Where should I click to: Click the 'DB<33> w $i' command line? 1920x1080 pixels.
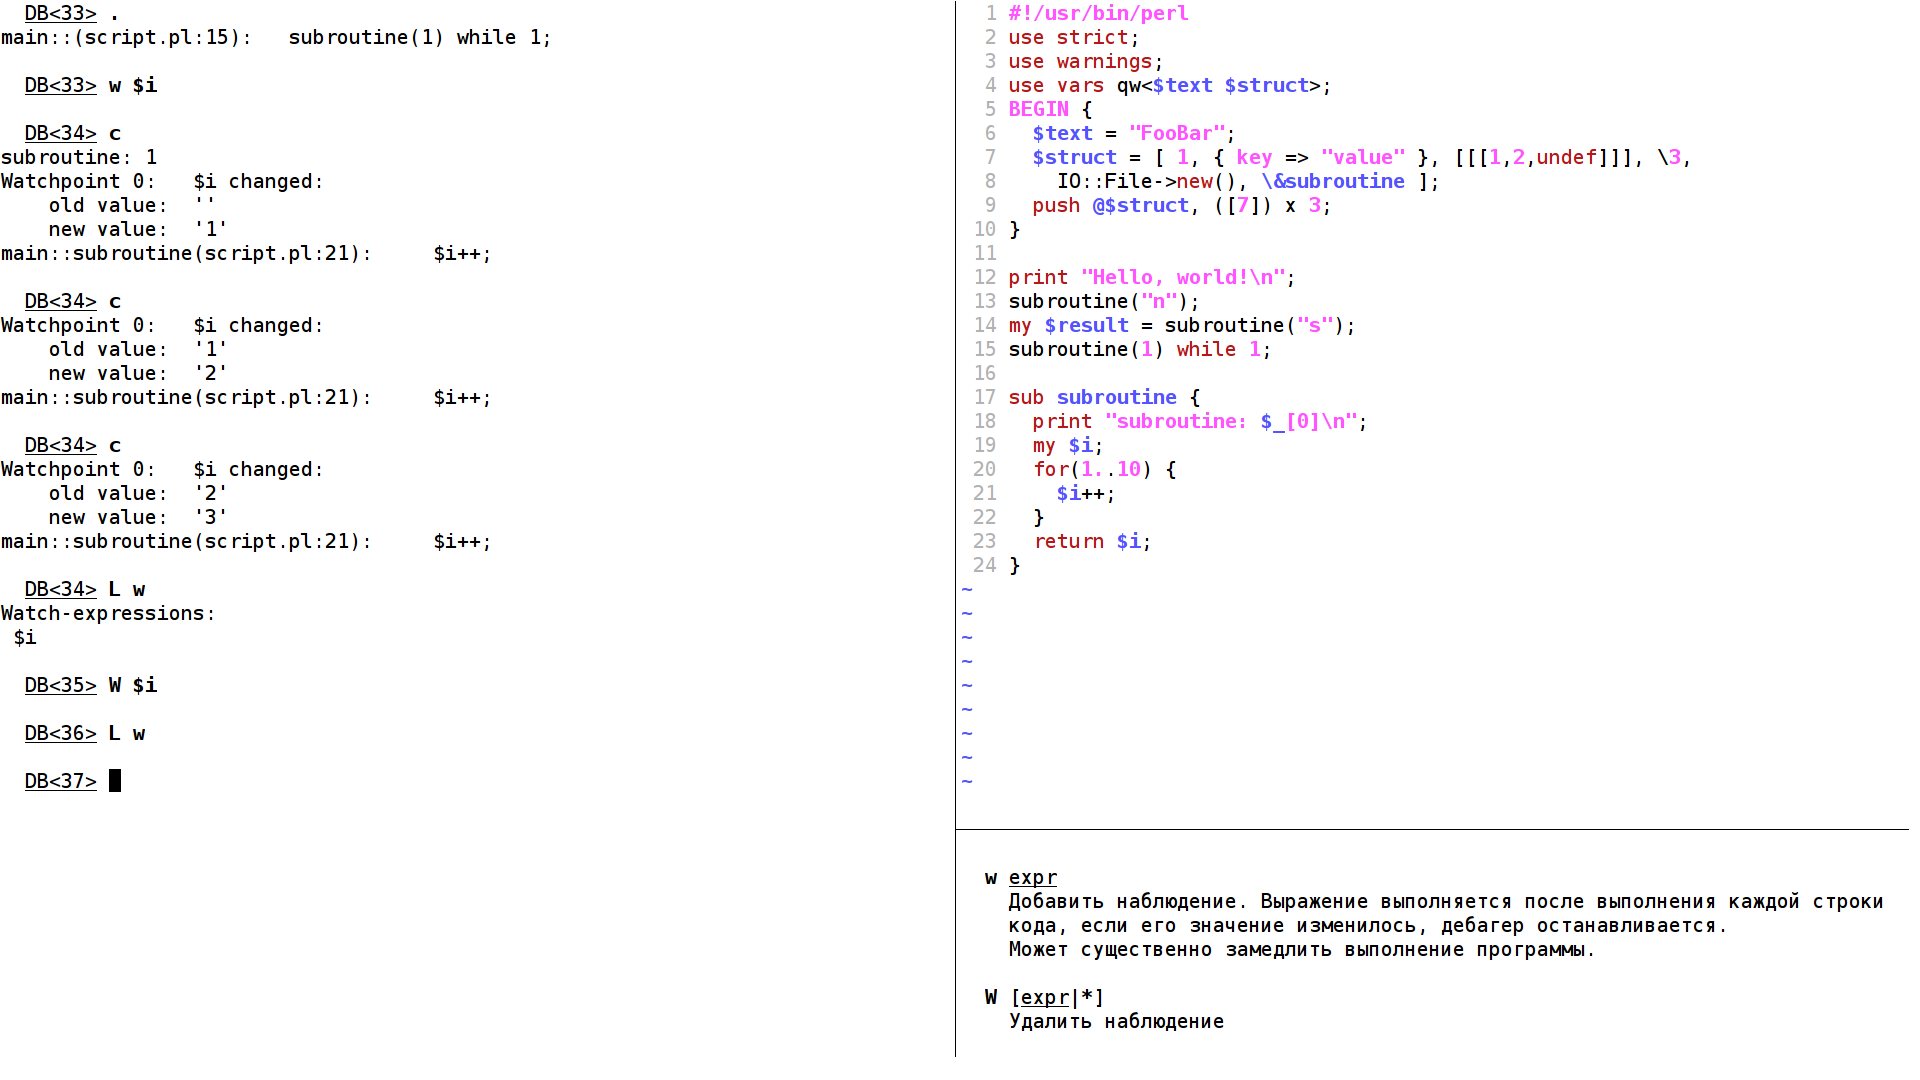[91, 85]
